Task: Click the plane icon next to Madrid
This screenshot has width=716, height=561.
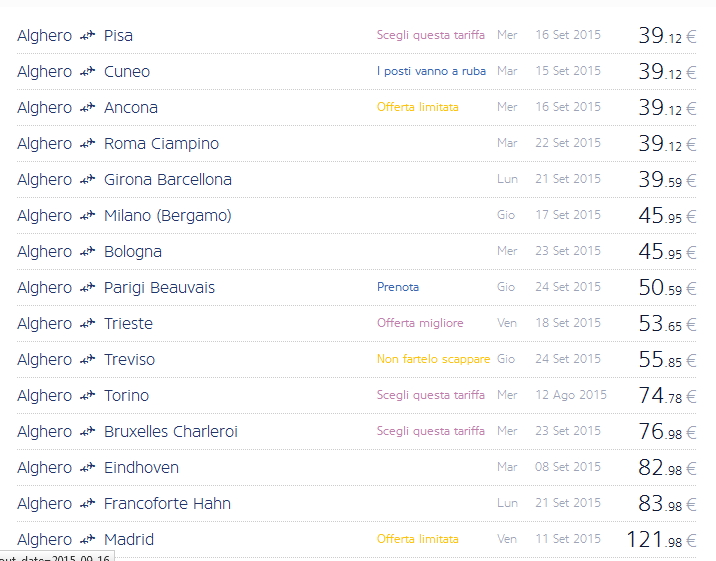Action: click(87, 540)
